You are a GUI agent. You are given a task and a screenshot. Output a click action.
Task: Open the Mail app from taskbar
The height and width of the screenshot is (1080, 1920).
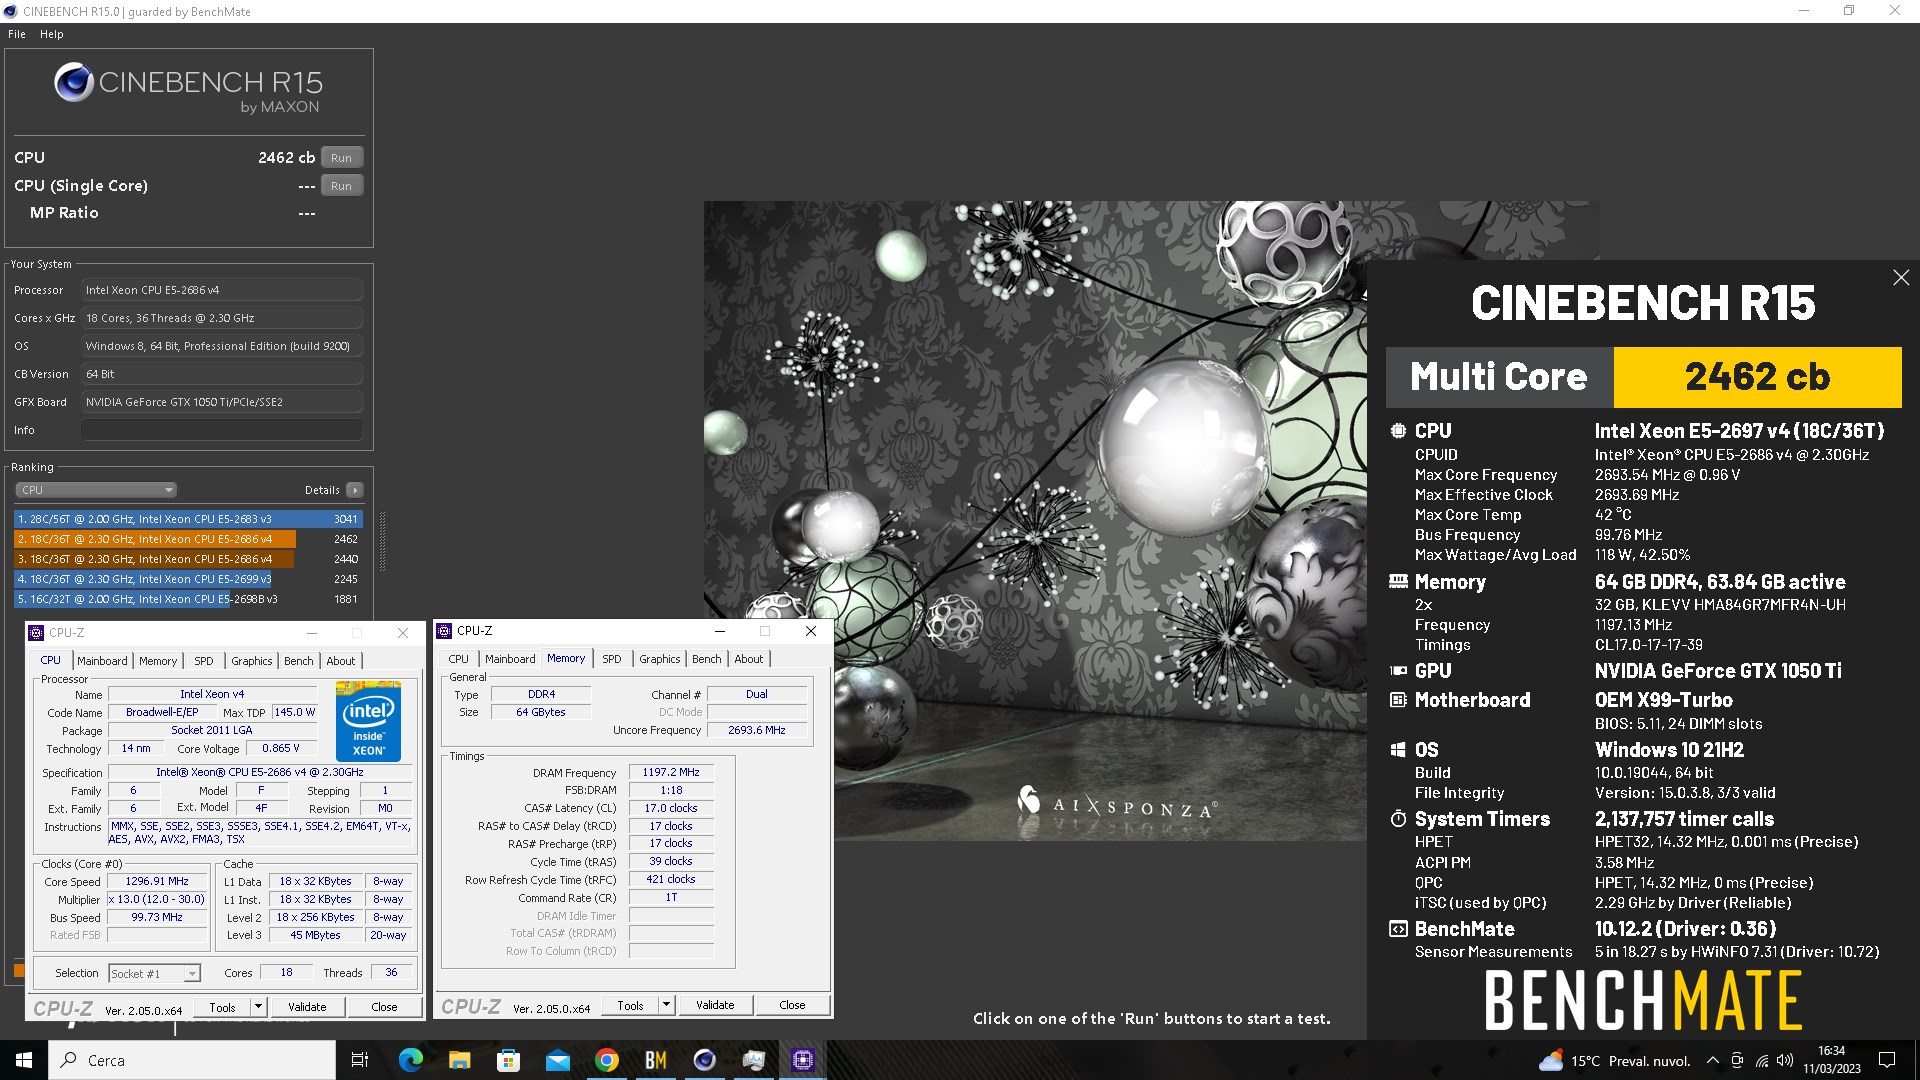tap(557, 1060)
